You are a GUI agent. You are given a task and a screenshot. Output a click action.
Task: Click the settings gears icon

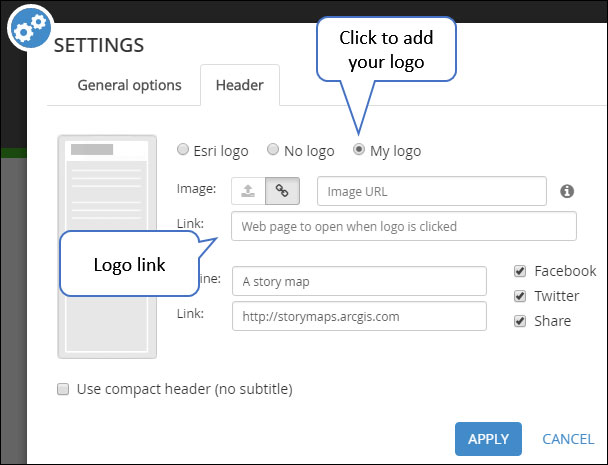[x=30, y=29]
